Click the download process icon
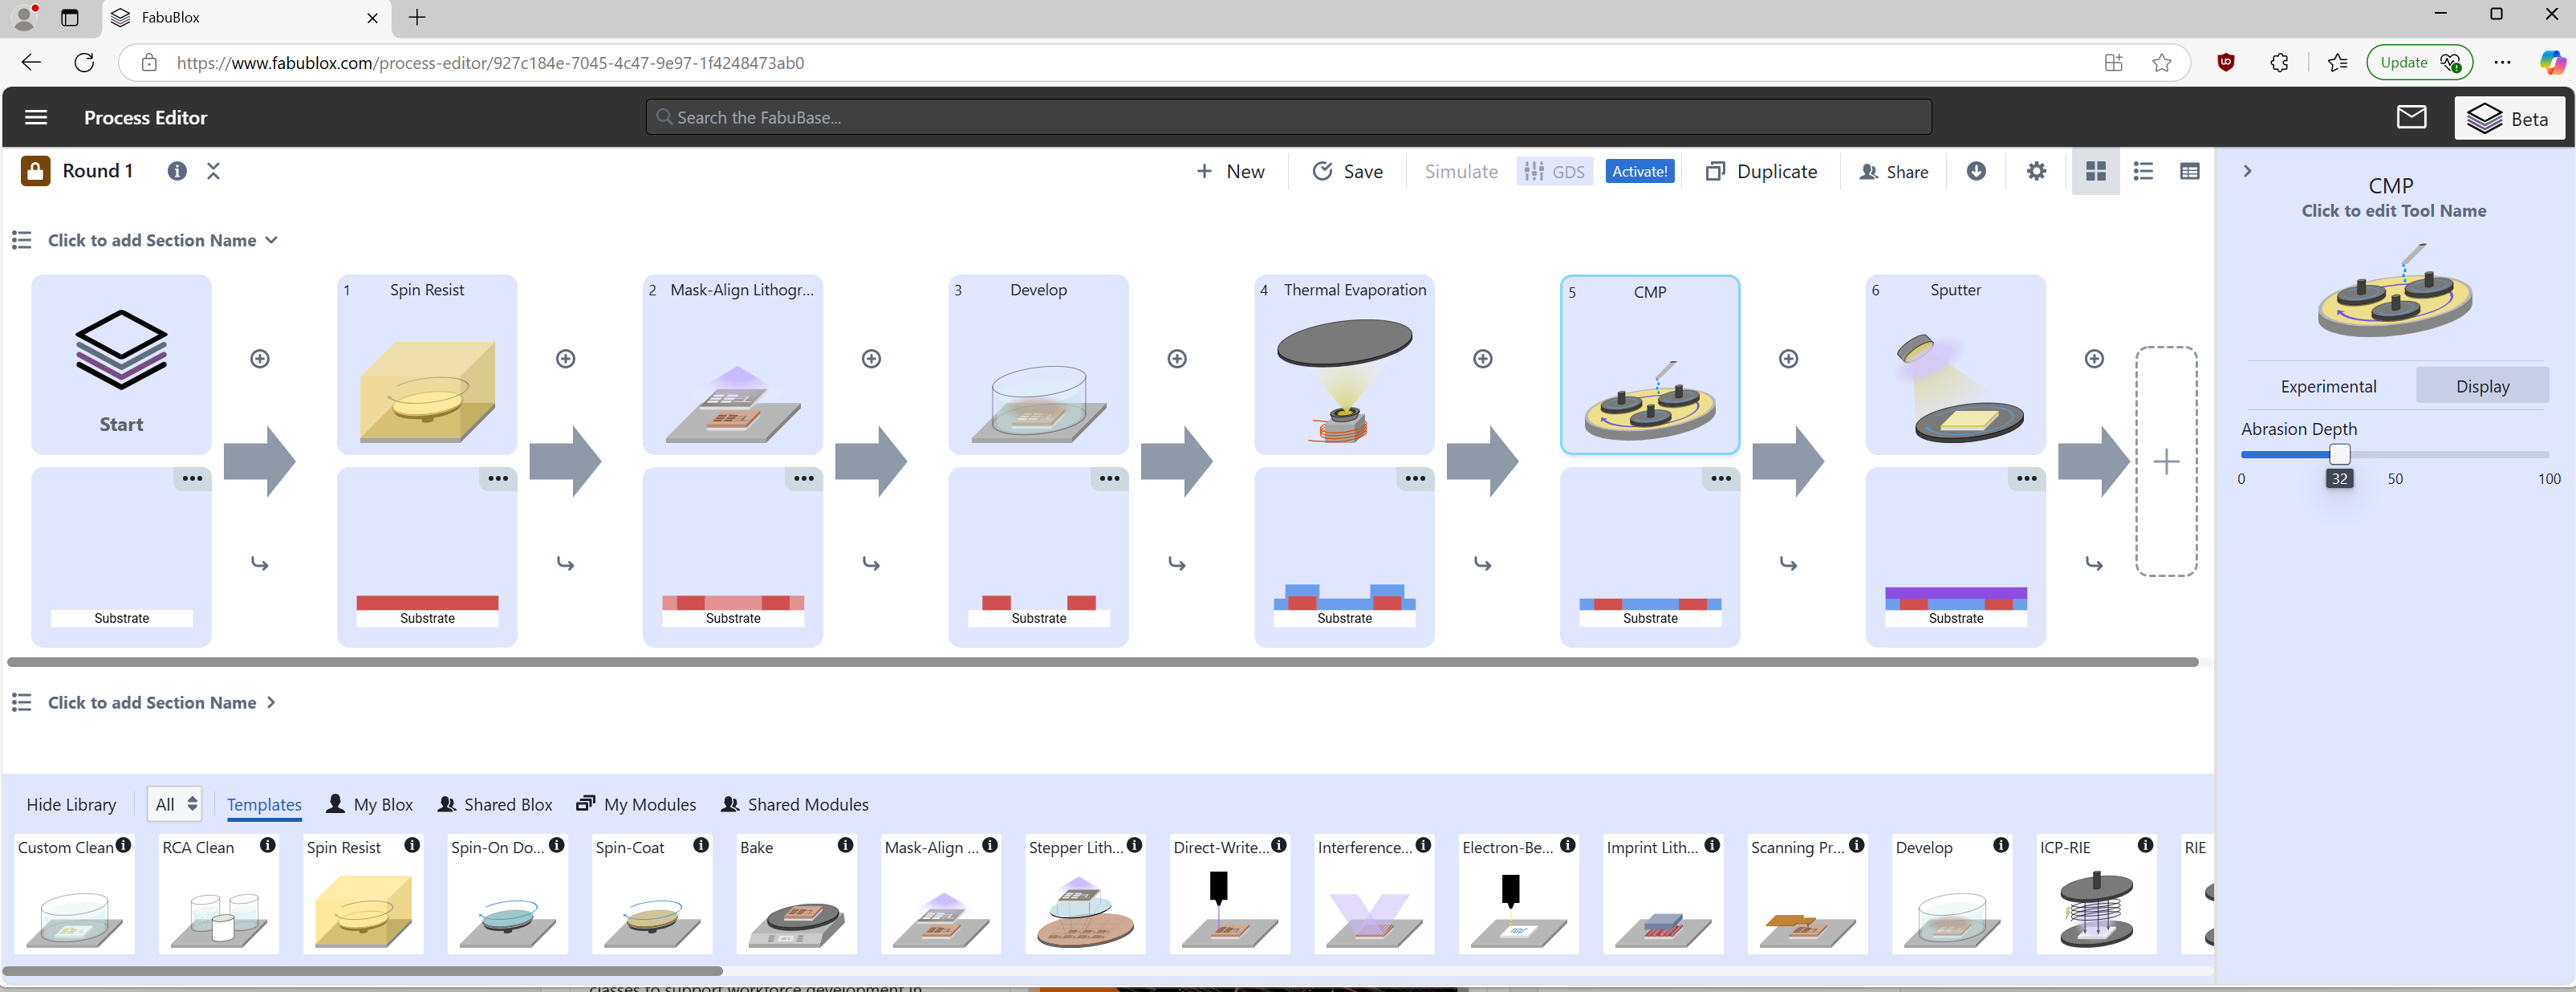The height and width of the screenshot is (992, 2576). click(x=1976, y=171)
